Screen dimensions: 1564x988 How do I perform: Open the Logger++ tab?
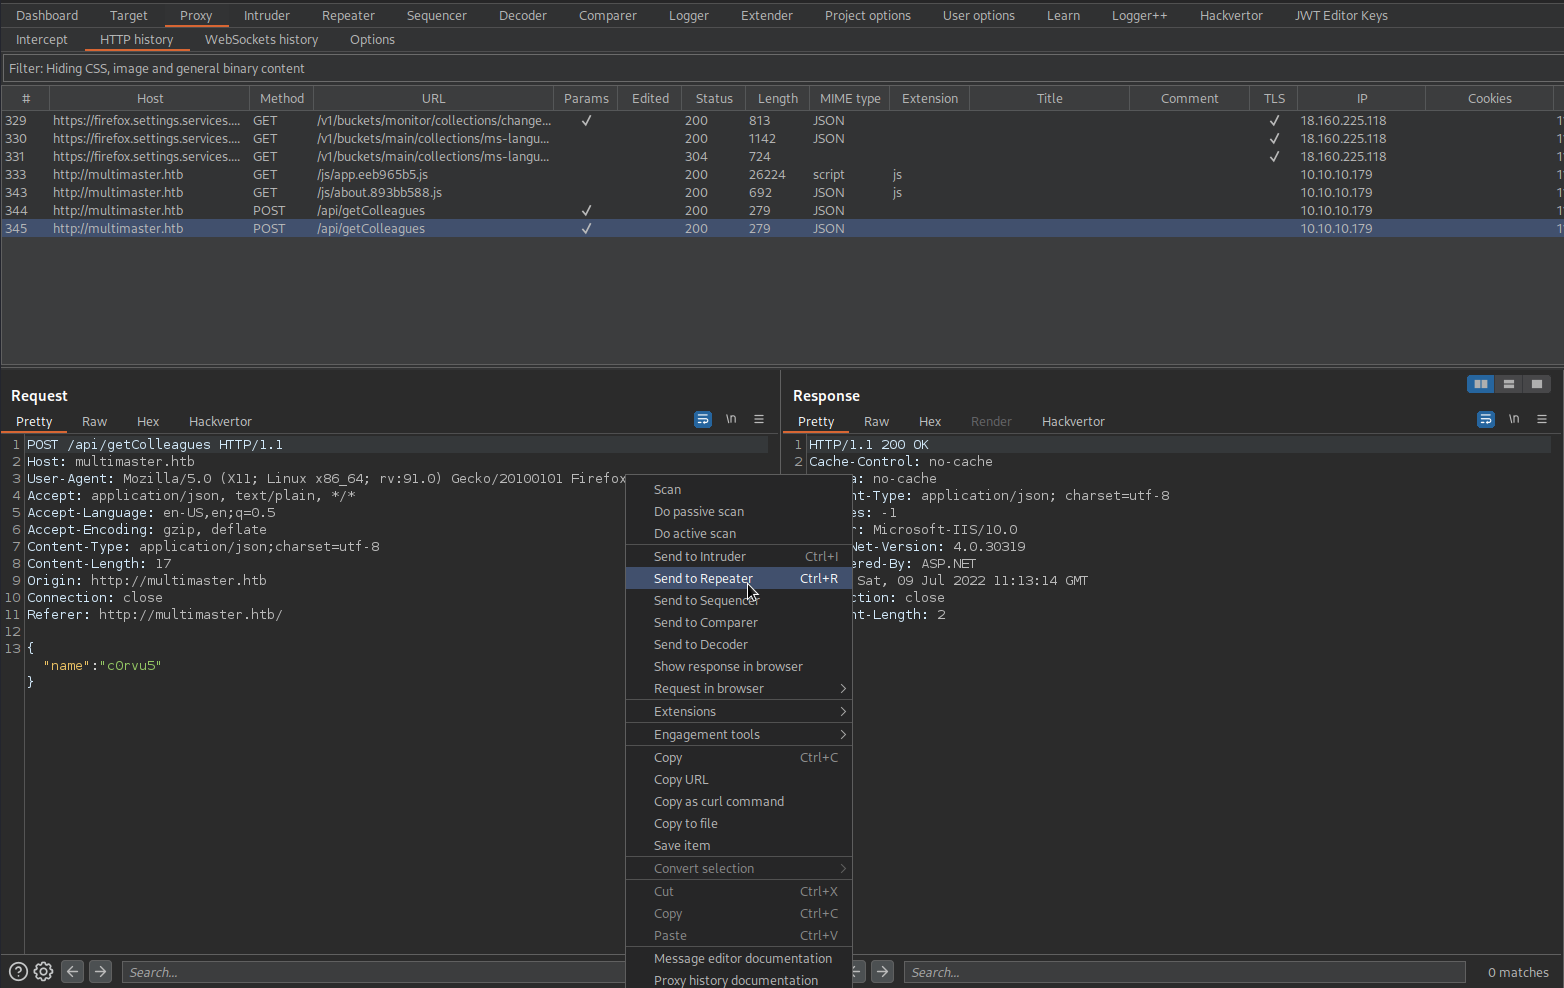[1139, 15]
